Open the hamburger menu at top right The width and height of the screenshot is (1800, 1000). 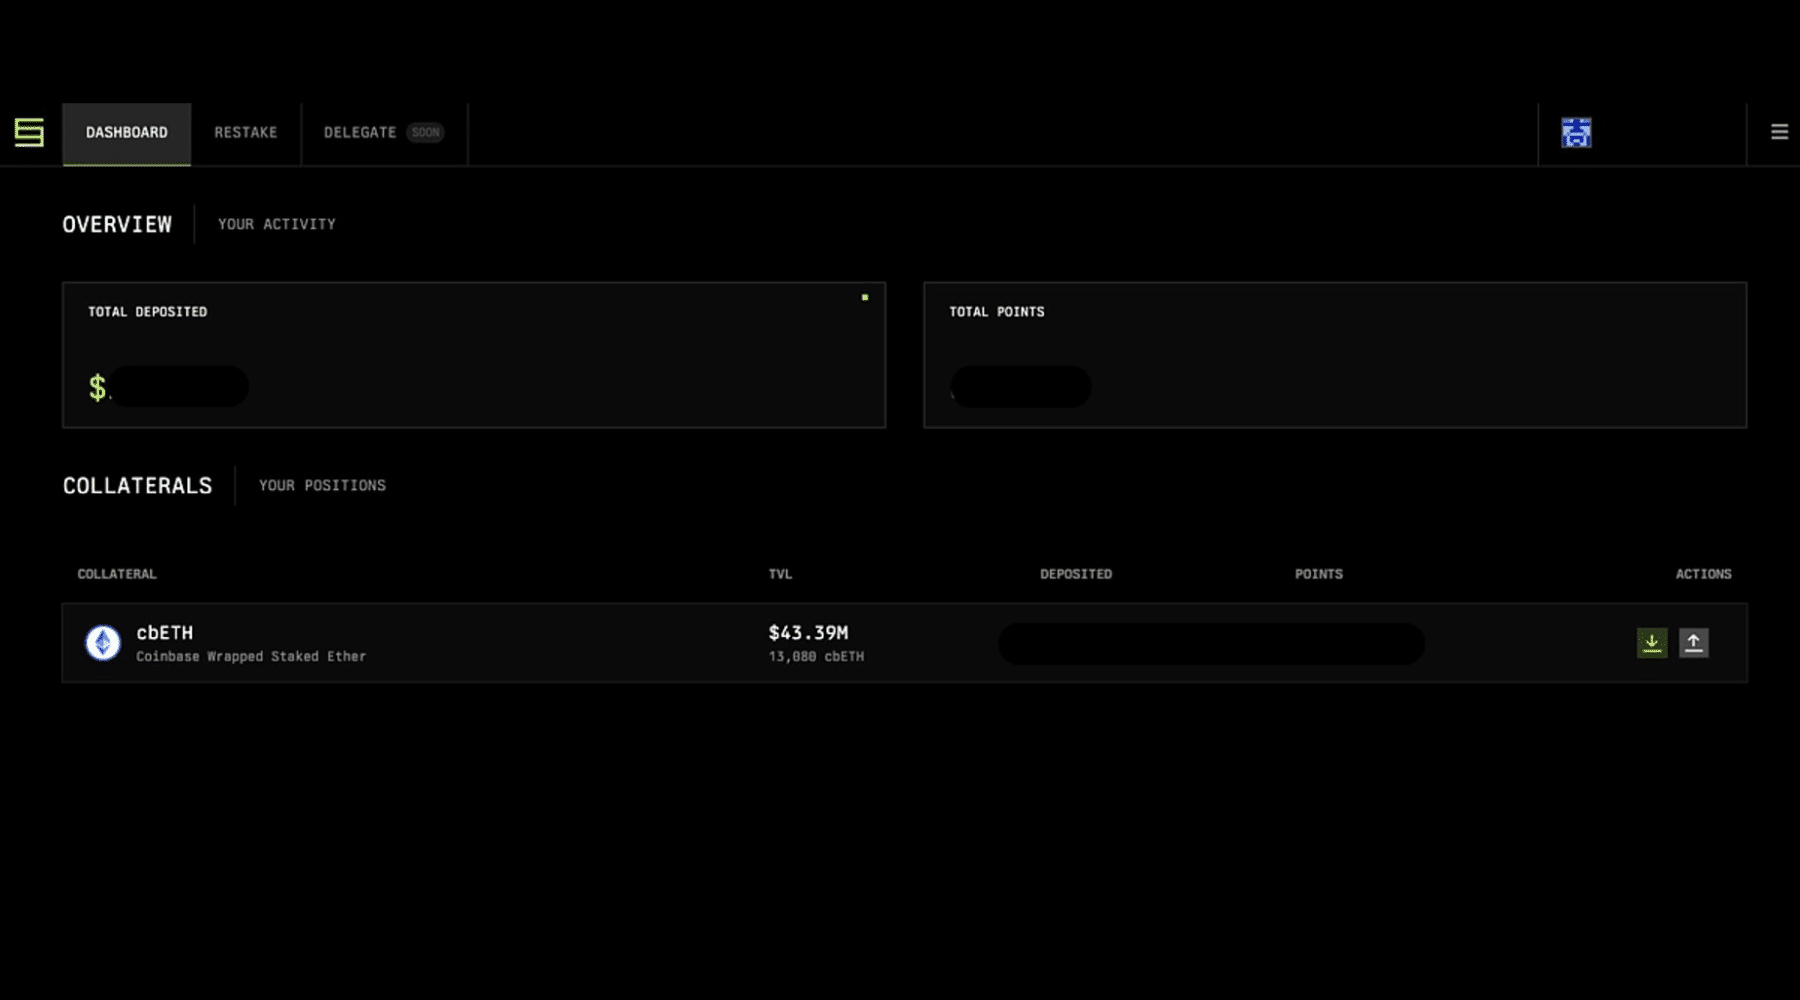[1779, 131]
